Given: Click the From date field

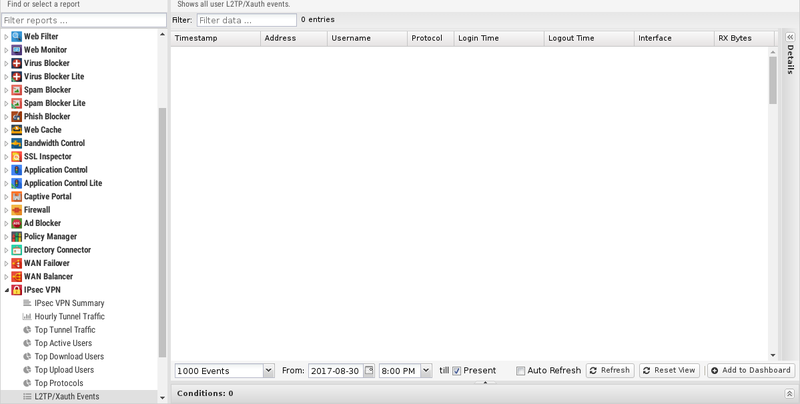Looking at the screenshot, I should (x=336, y=371).
